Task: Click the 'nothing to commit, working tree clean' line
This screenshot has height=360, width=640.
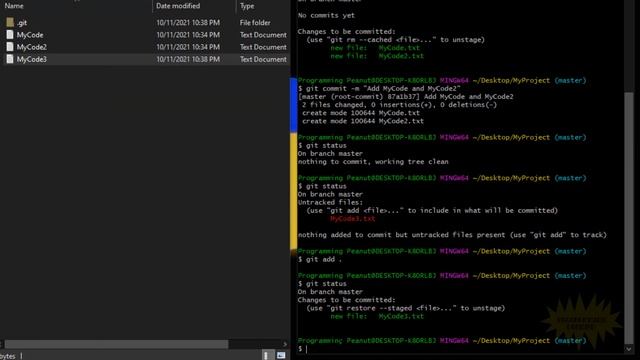Action: tap(373, 162)
